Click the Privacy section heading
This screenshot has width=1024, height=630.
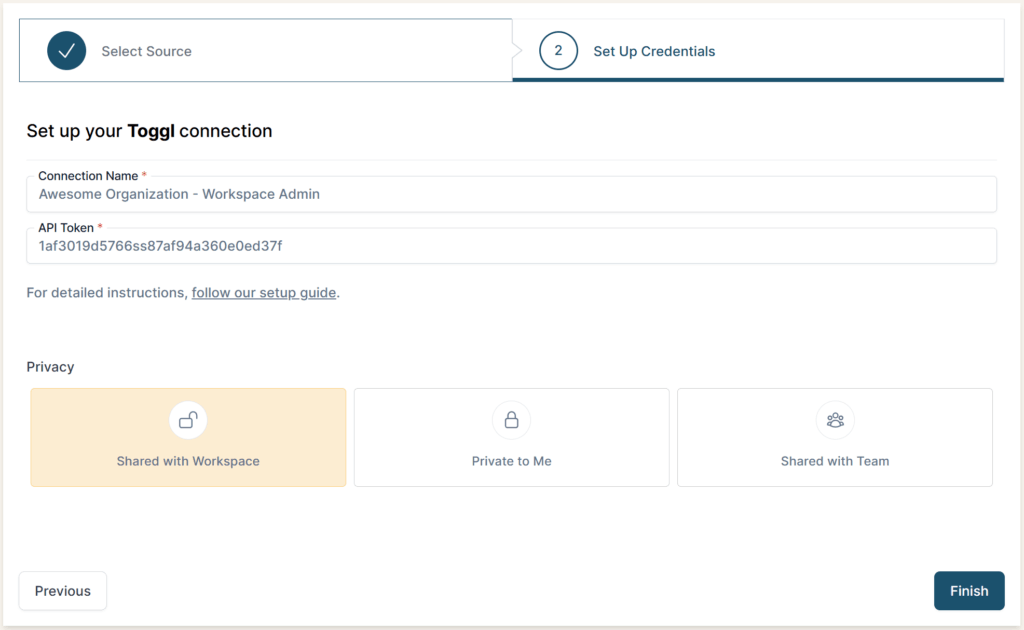pyautogui.click(x=50, y=367)
